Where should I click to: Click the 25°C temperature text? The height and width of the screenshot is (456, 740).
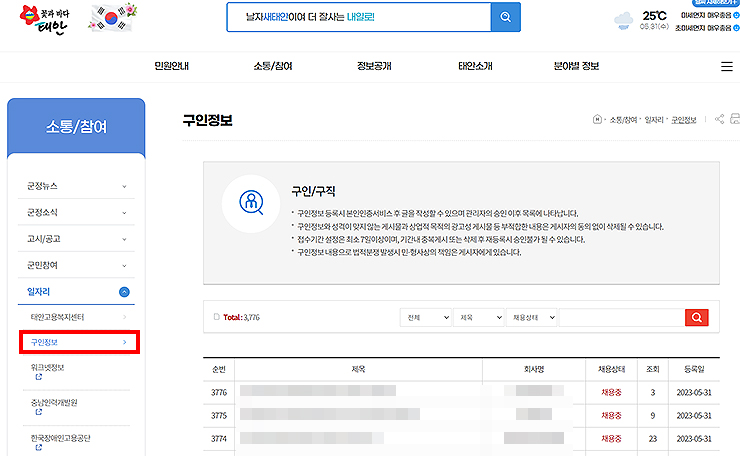tap(654, 16)
